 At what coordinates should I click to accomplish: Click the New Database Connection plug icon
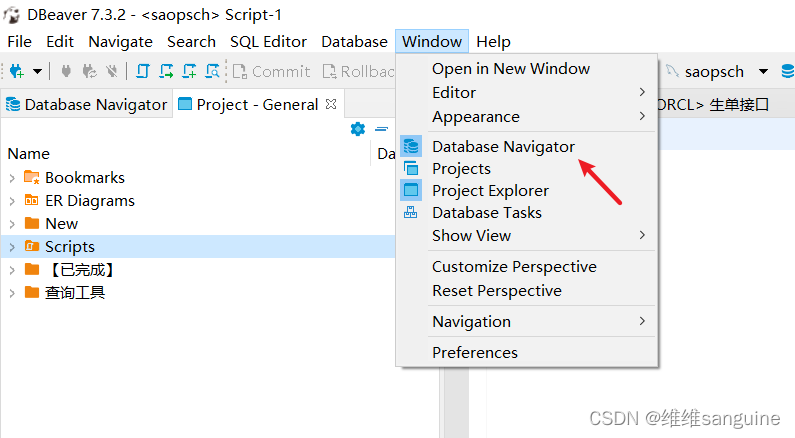click(x=16, y=71)
